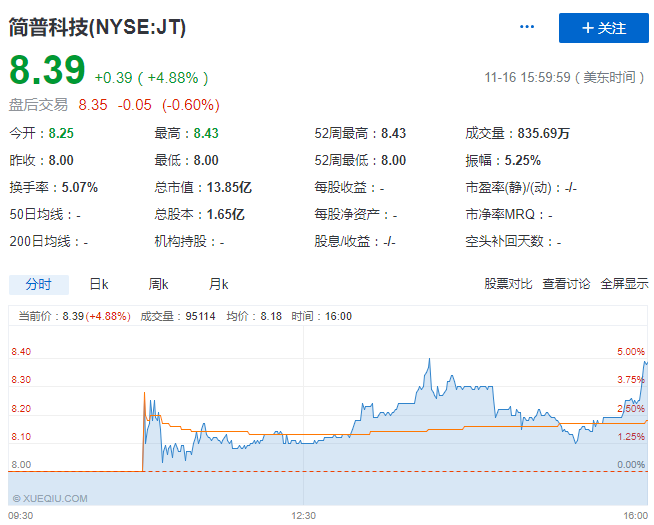
Task: Click the 换手率 value 5.07%
Action: 80,188
